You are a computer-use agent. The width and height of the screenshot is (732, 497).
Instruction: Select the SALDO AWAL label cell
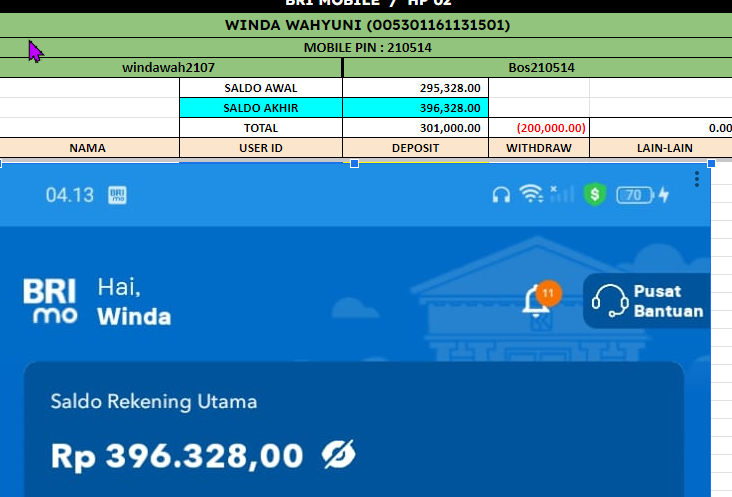261,88
